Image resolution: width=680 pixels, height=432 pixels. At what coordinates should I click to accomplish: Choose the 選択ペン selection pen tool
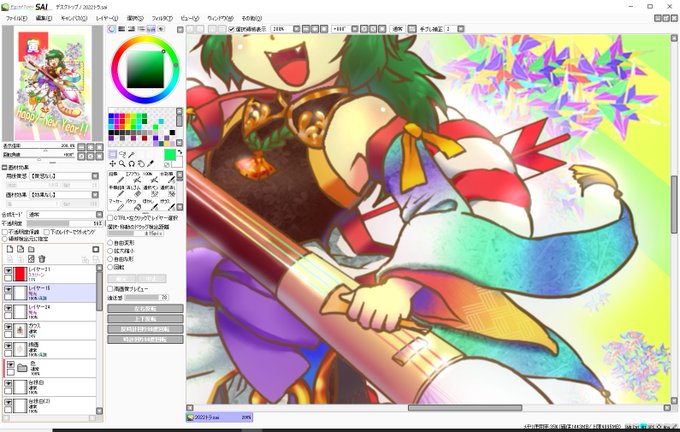pyautogui.click(x=150, y=191)
